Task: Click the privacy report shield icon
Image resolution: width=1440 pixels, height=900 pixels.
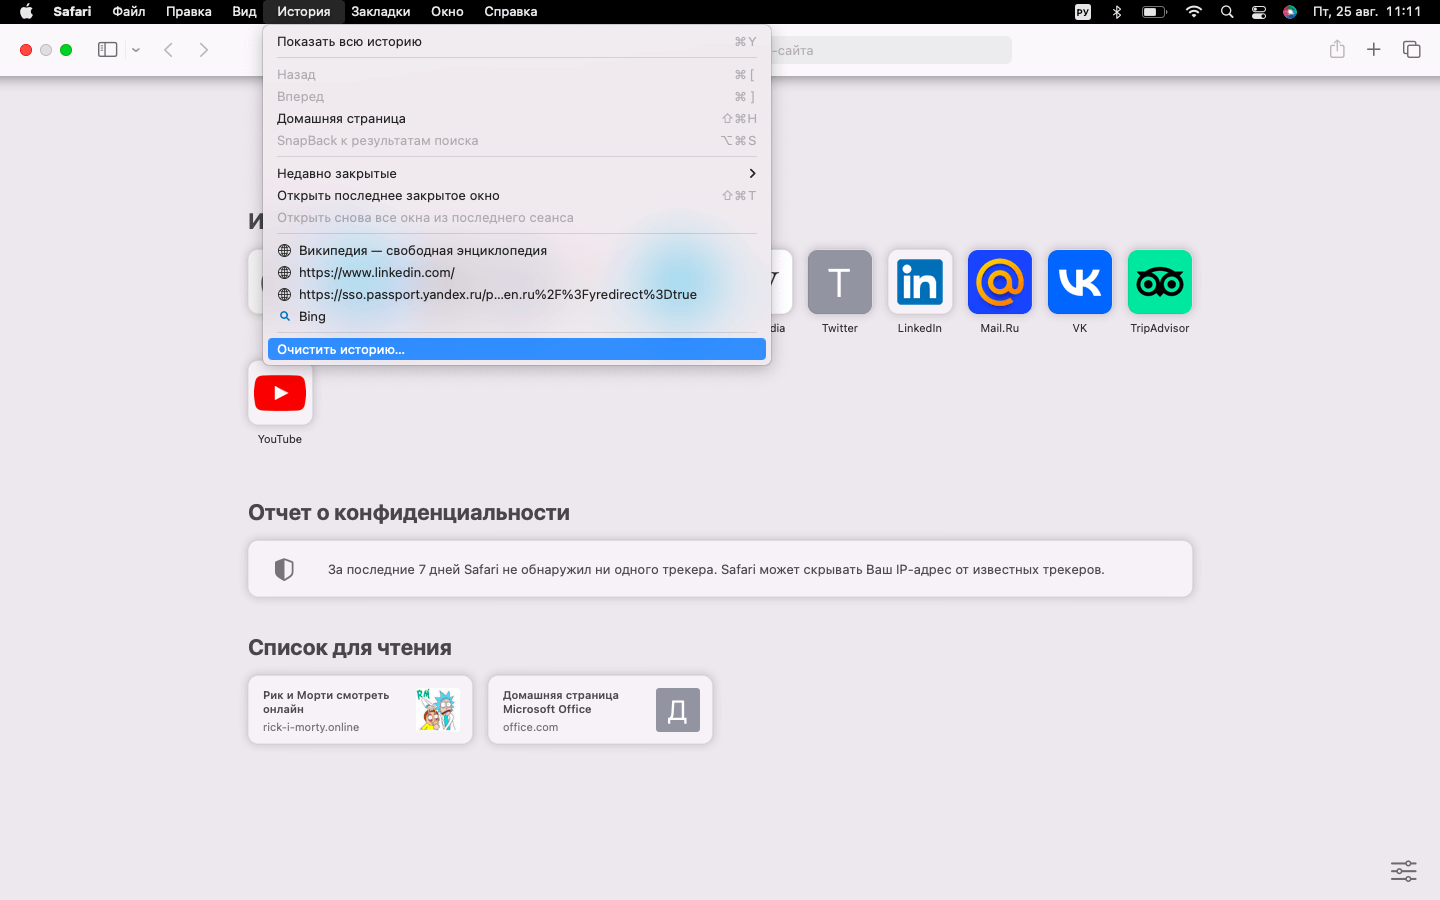Action: coord(284,569)
